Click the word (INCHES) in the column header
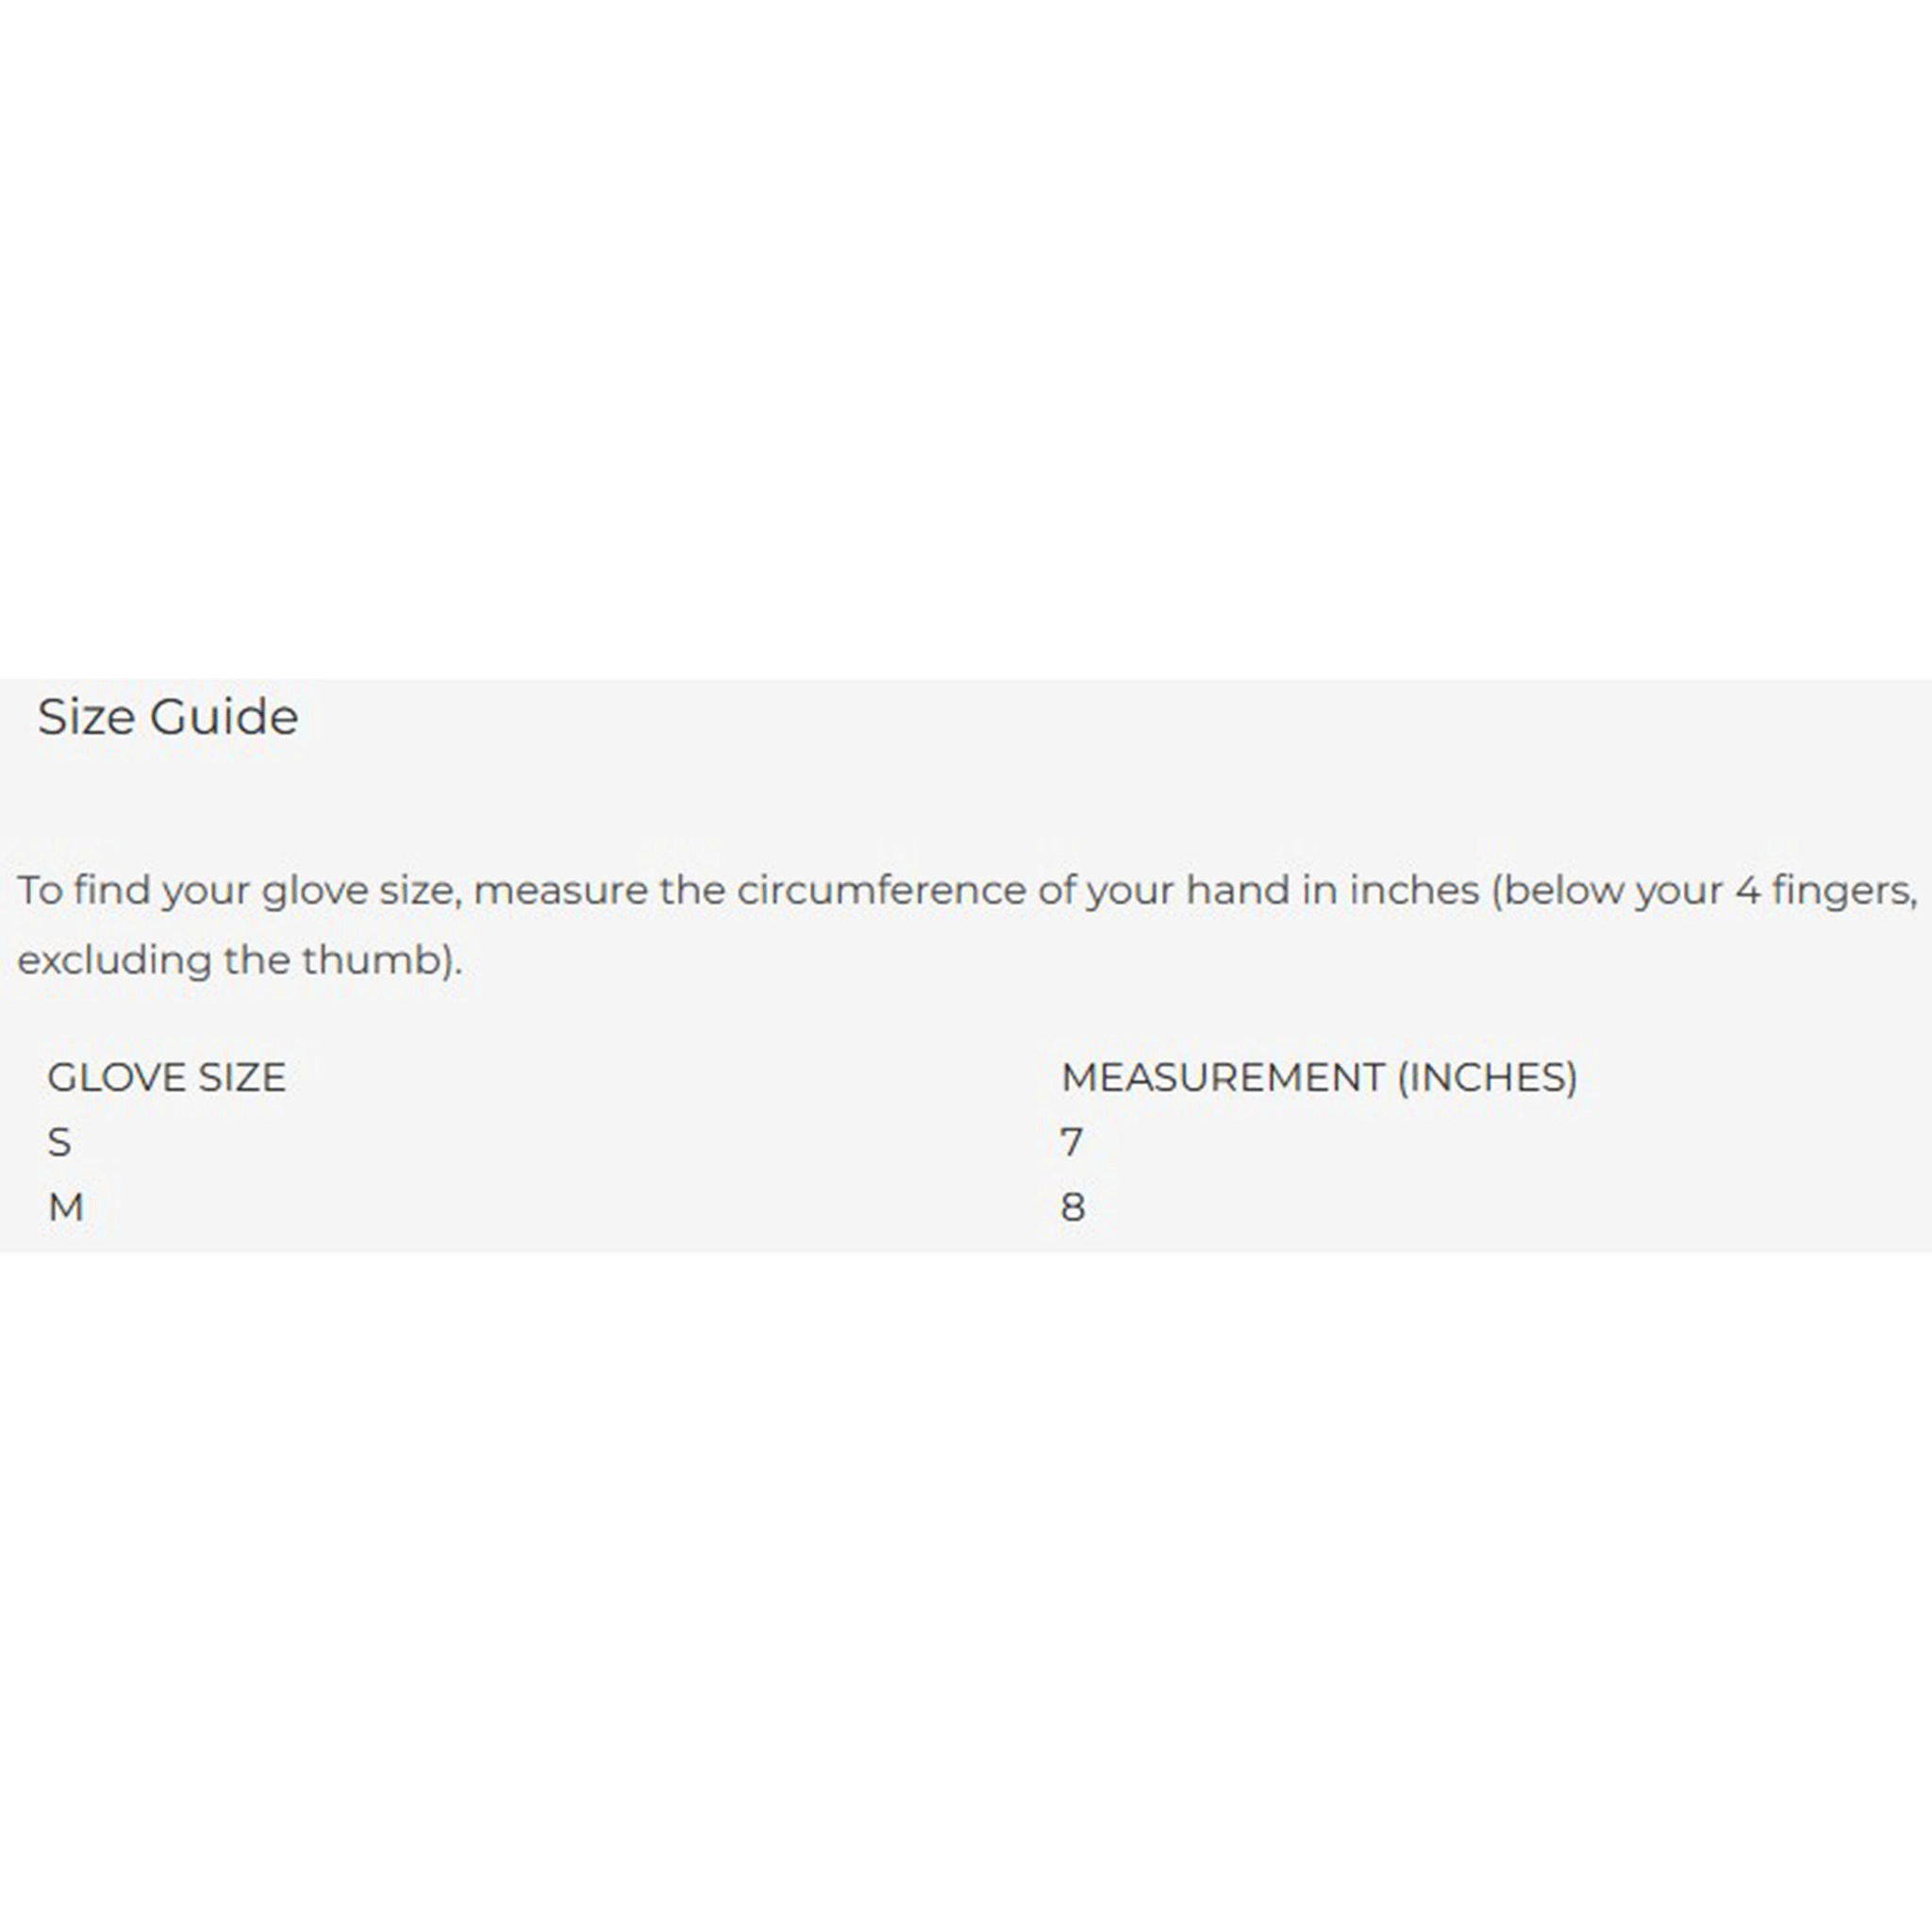 1487,1077
